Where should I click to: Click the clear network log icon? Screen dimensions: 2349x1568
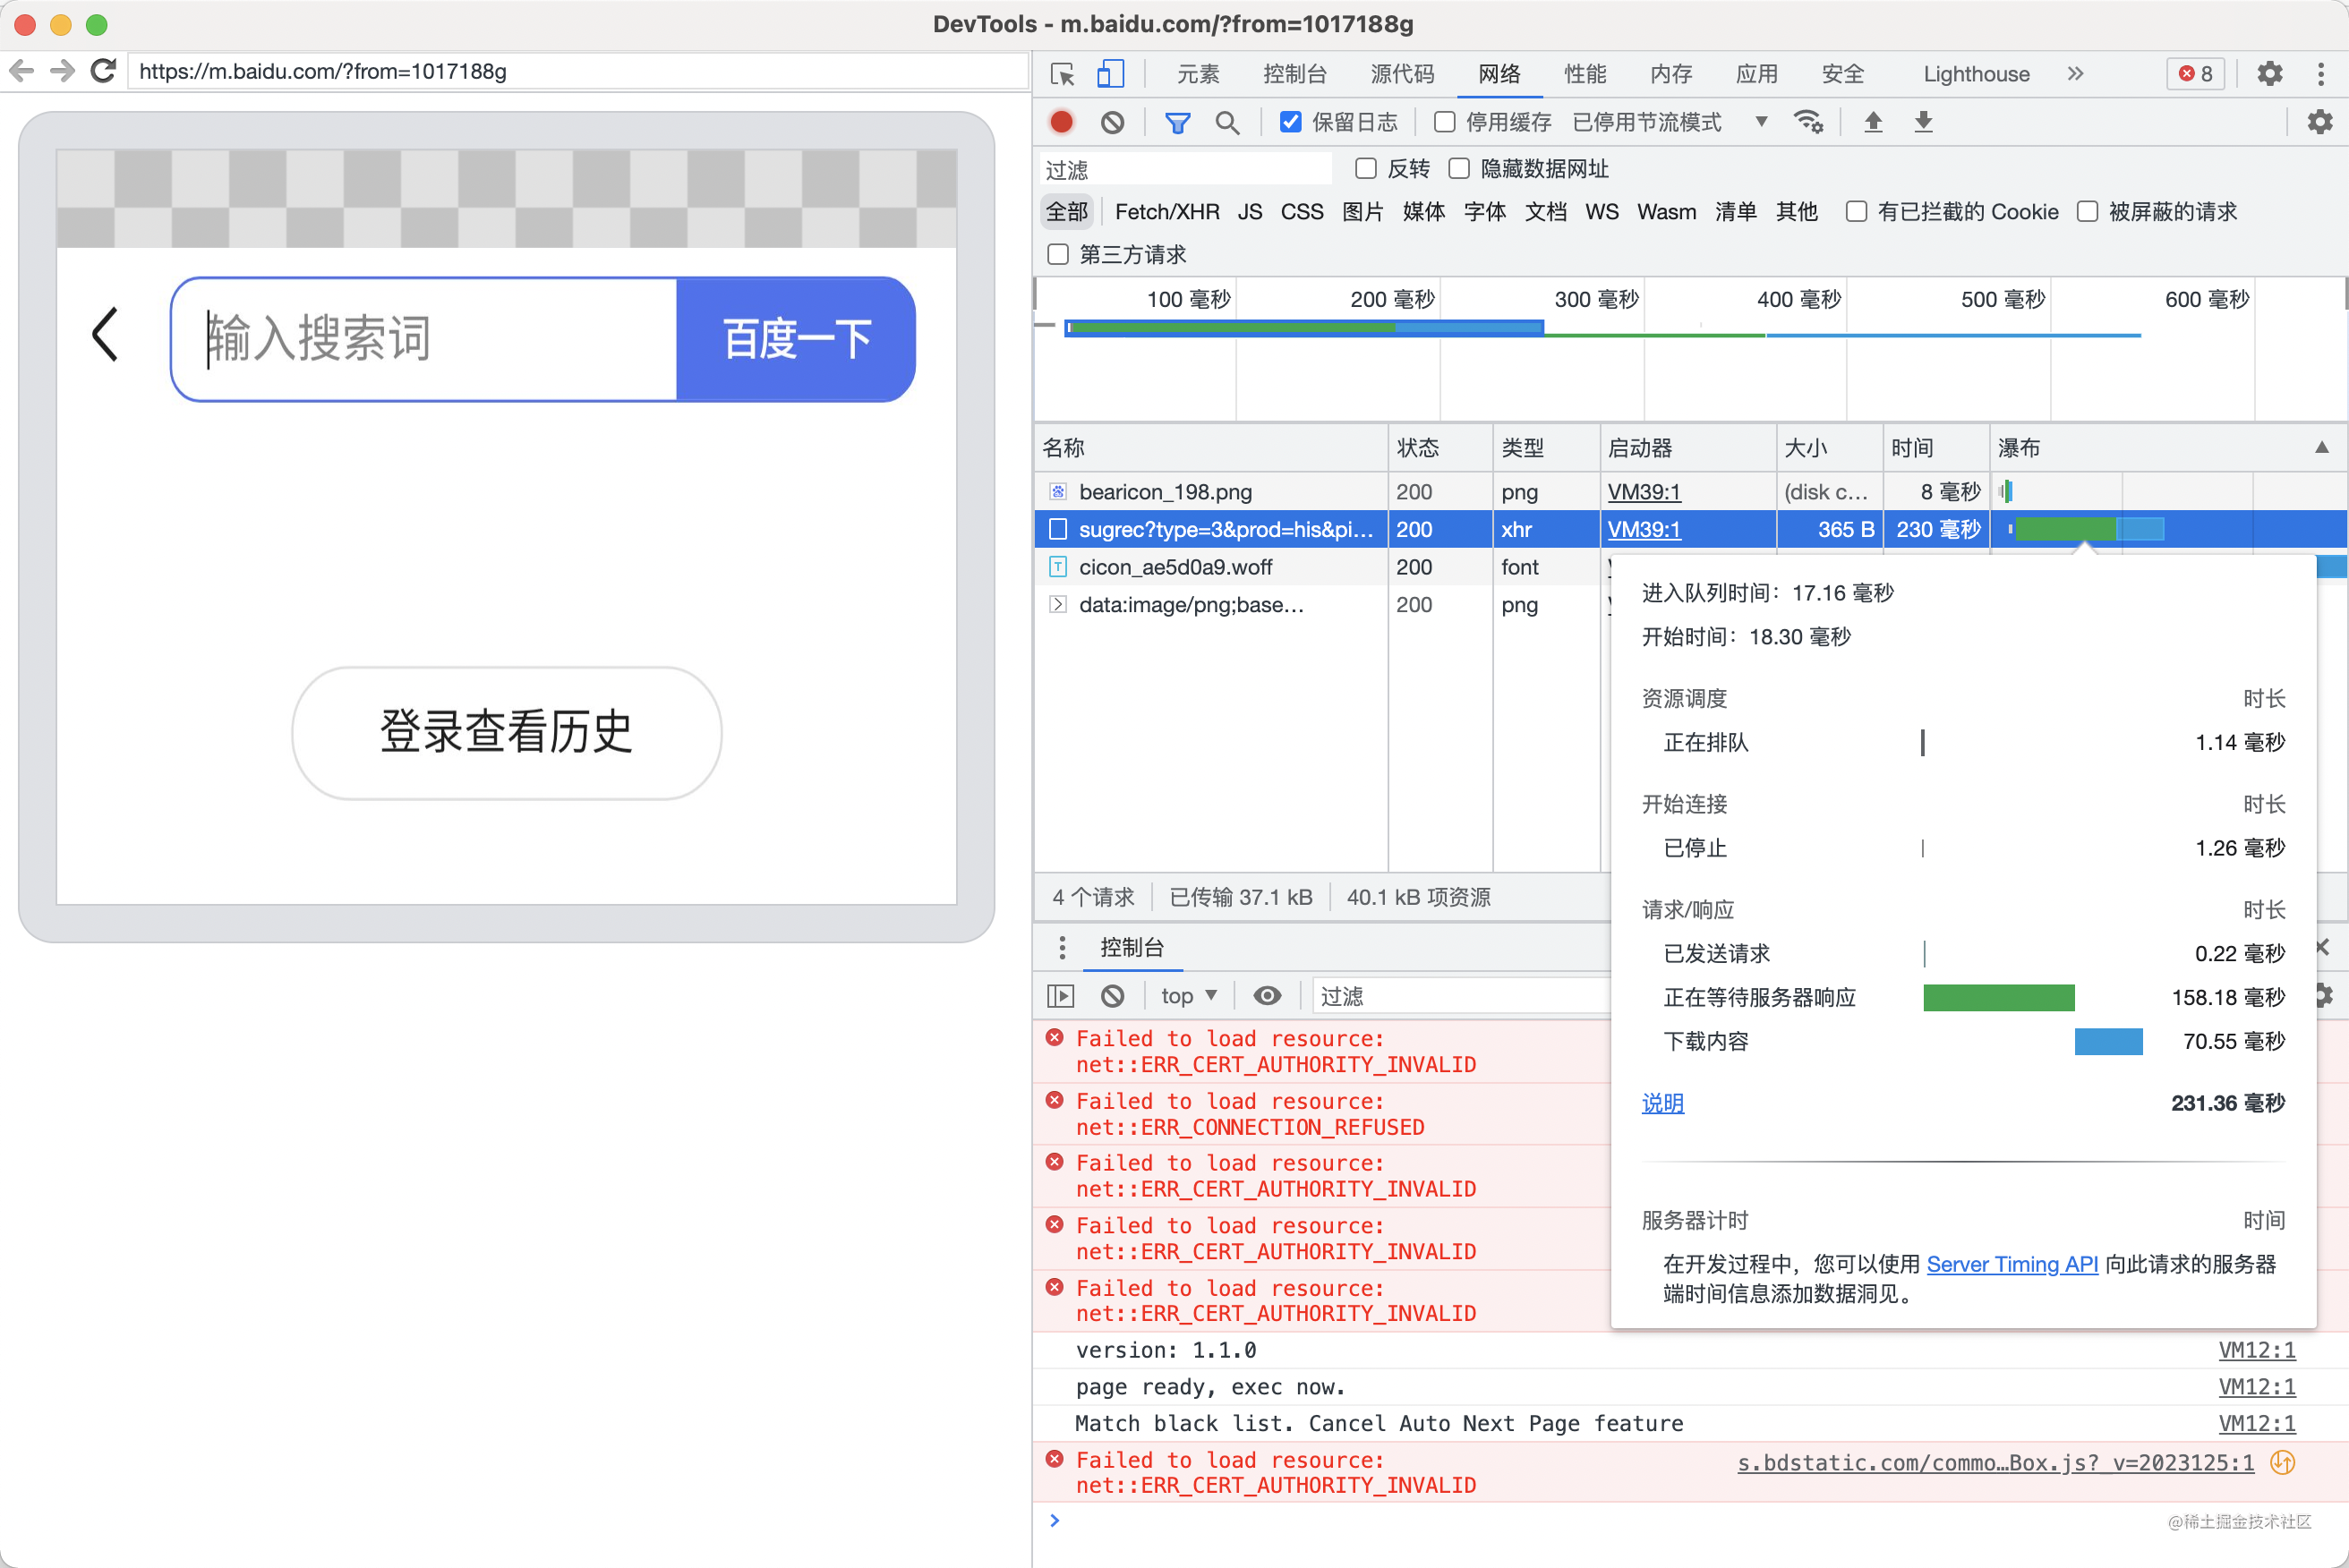(x=1112, y=123)
